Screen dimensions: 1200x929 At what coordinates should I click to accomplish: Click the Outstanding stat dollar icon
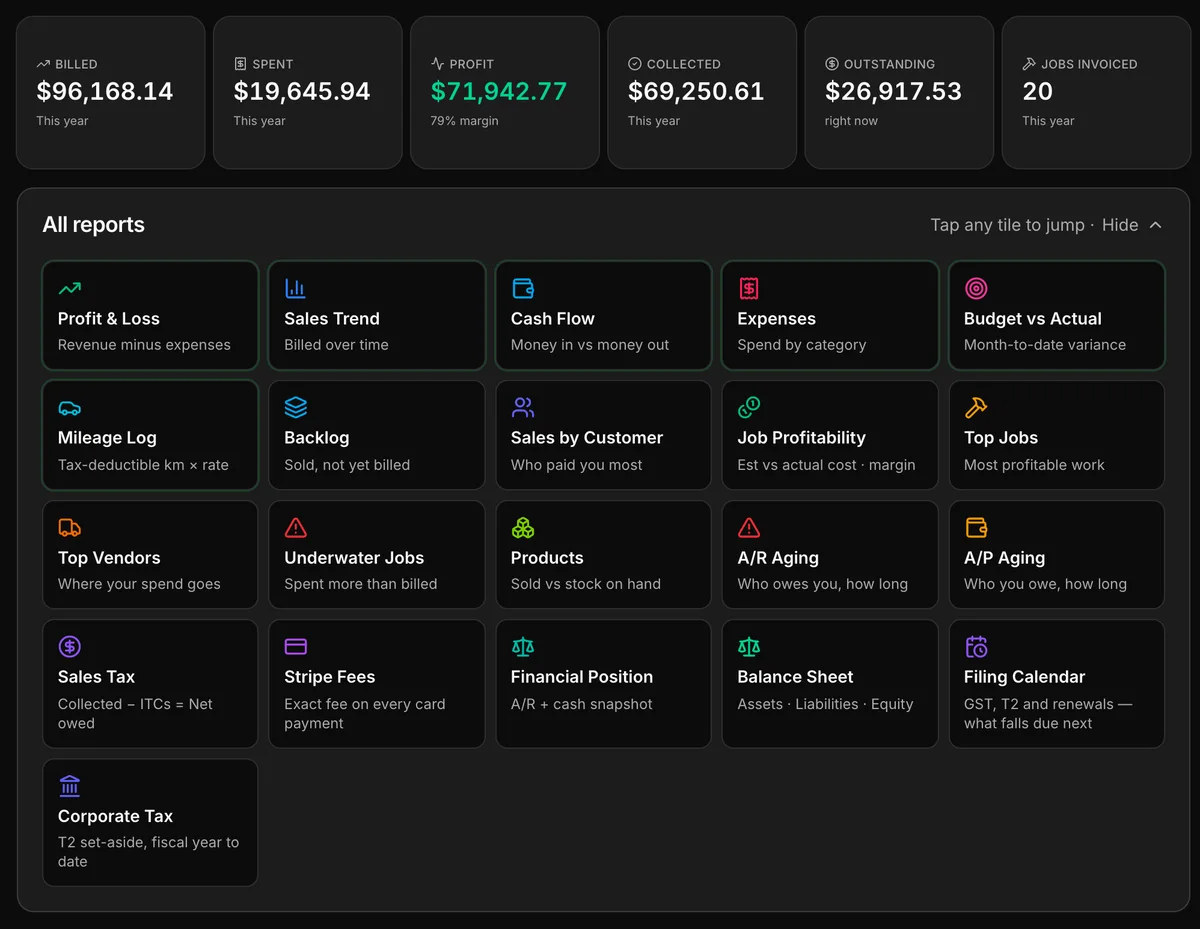pos(832,64)
